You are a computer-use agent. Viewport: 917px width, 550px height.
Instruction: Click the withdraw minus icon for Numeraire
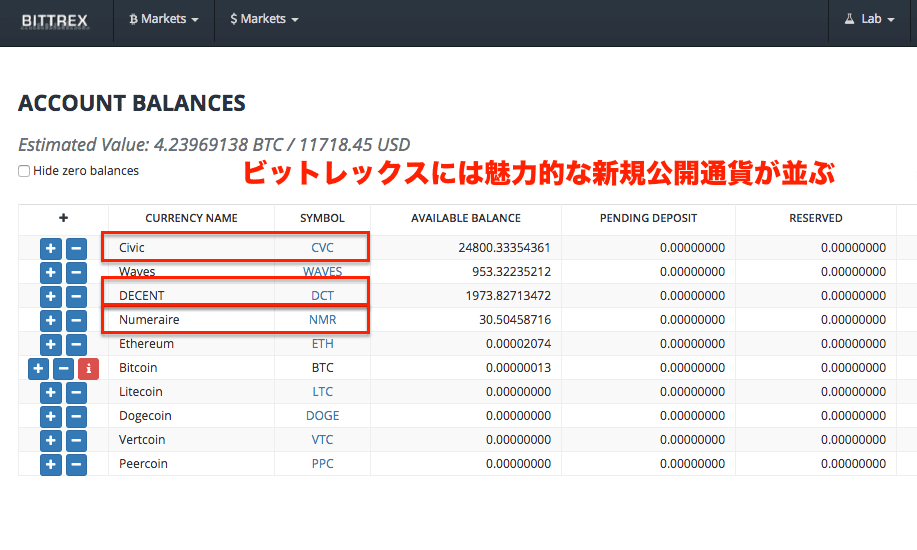76,321
